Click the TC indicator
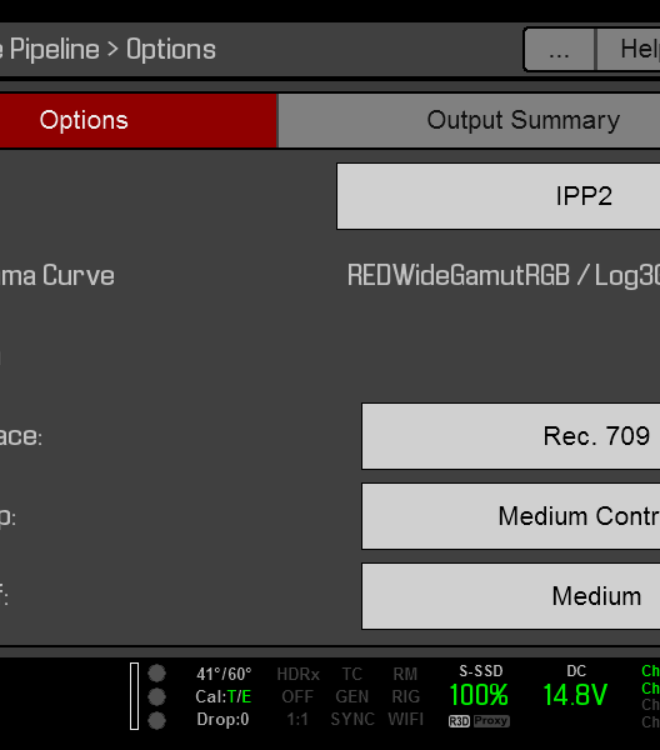This screenshot has width=660, height=750. tap(352, 674)
